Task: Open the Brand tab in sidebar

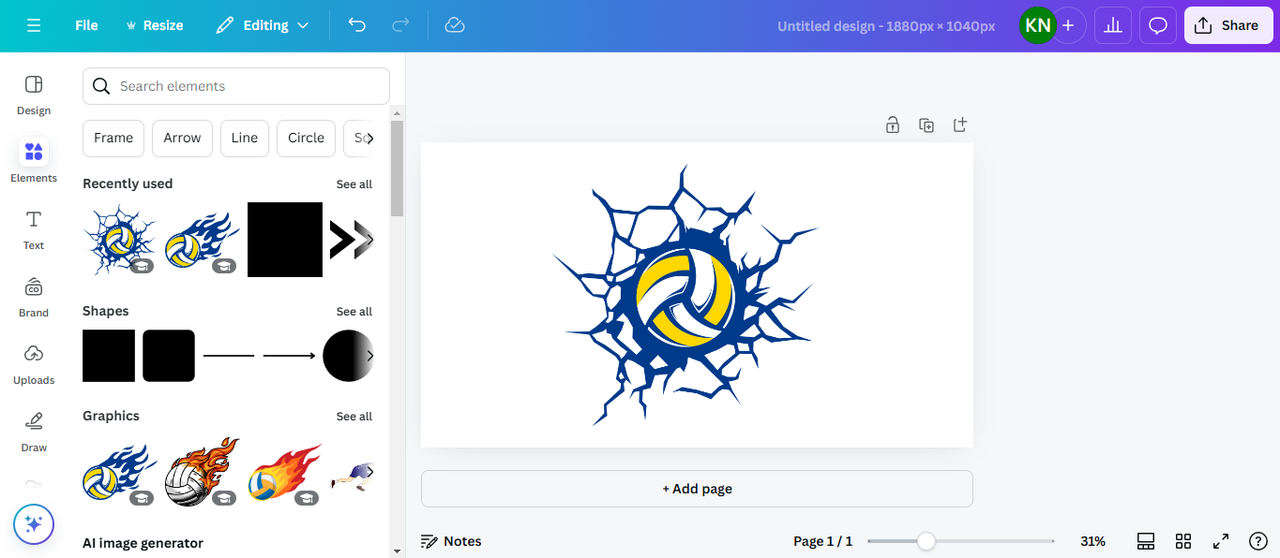Action: 34,297
